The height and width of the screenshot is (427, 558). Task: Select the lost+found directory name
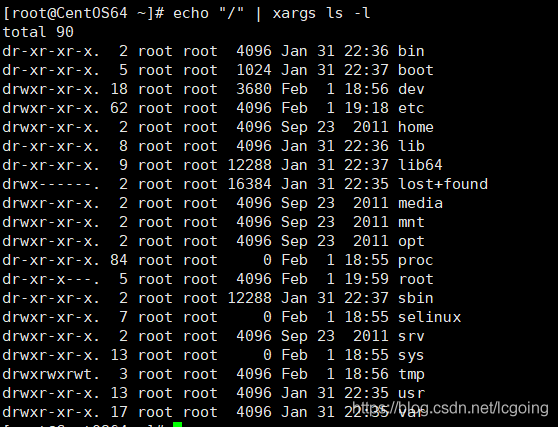click(x=443, y=184)
